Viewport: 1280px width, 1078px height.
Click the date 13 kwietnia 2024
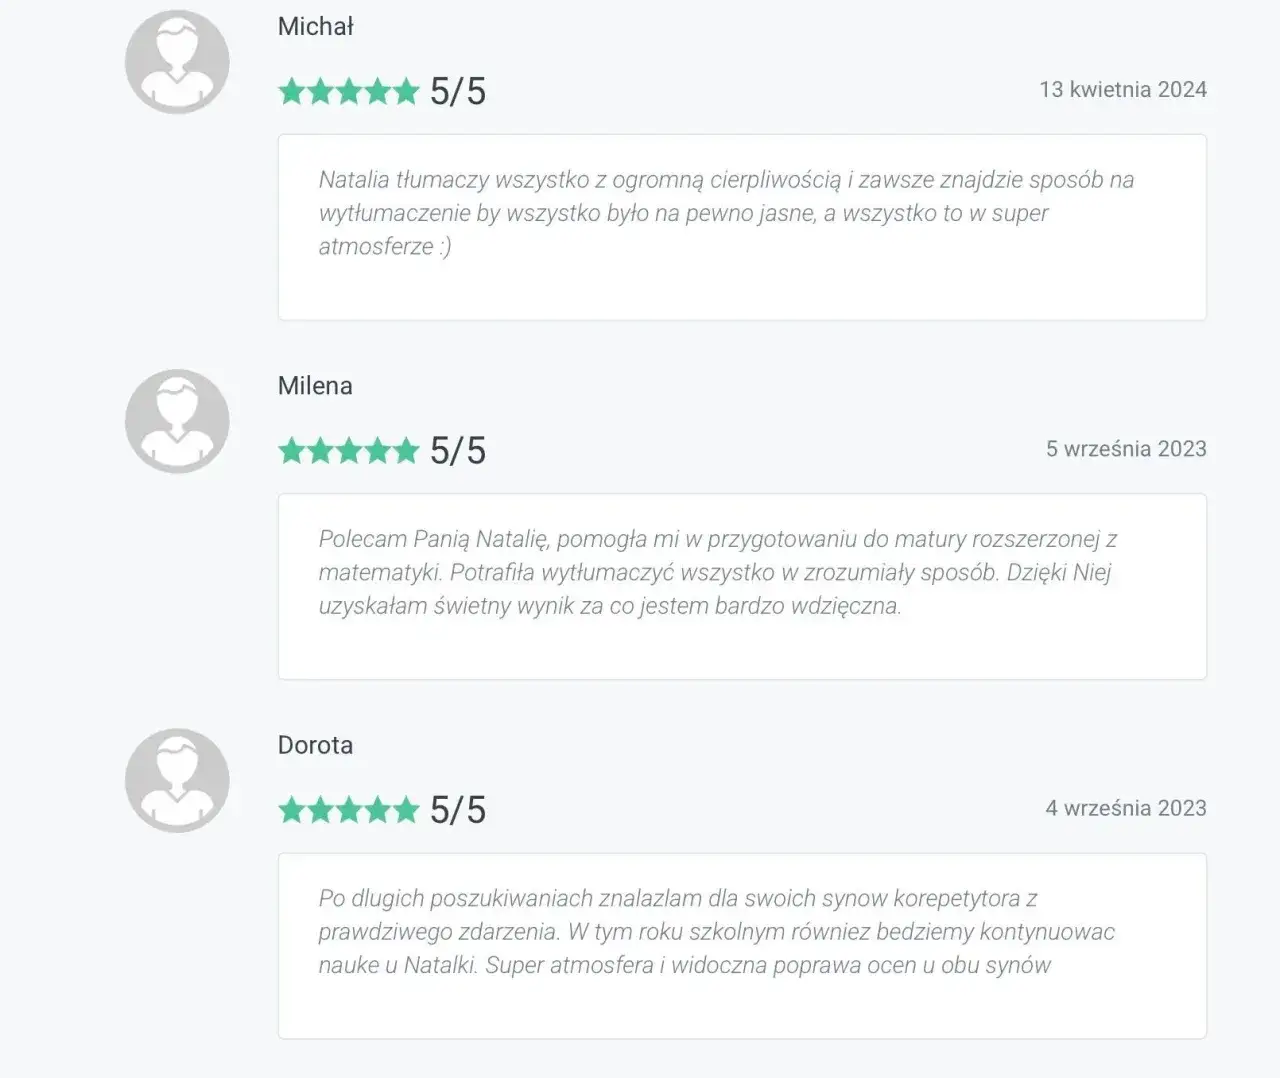point(1122,90)
